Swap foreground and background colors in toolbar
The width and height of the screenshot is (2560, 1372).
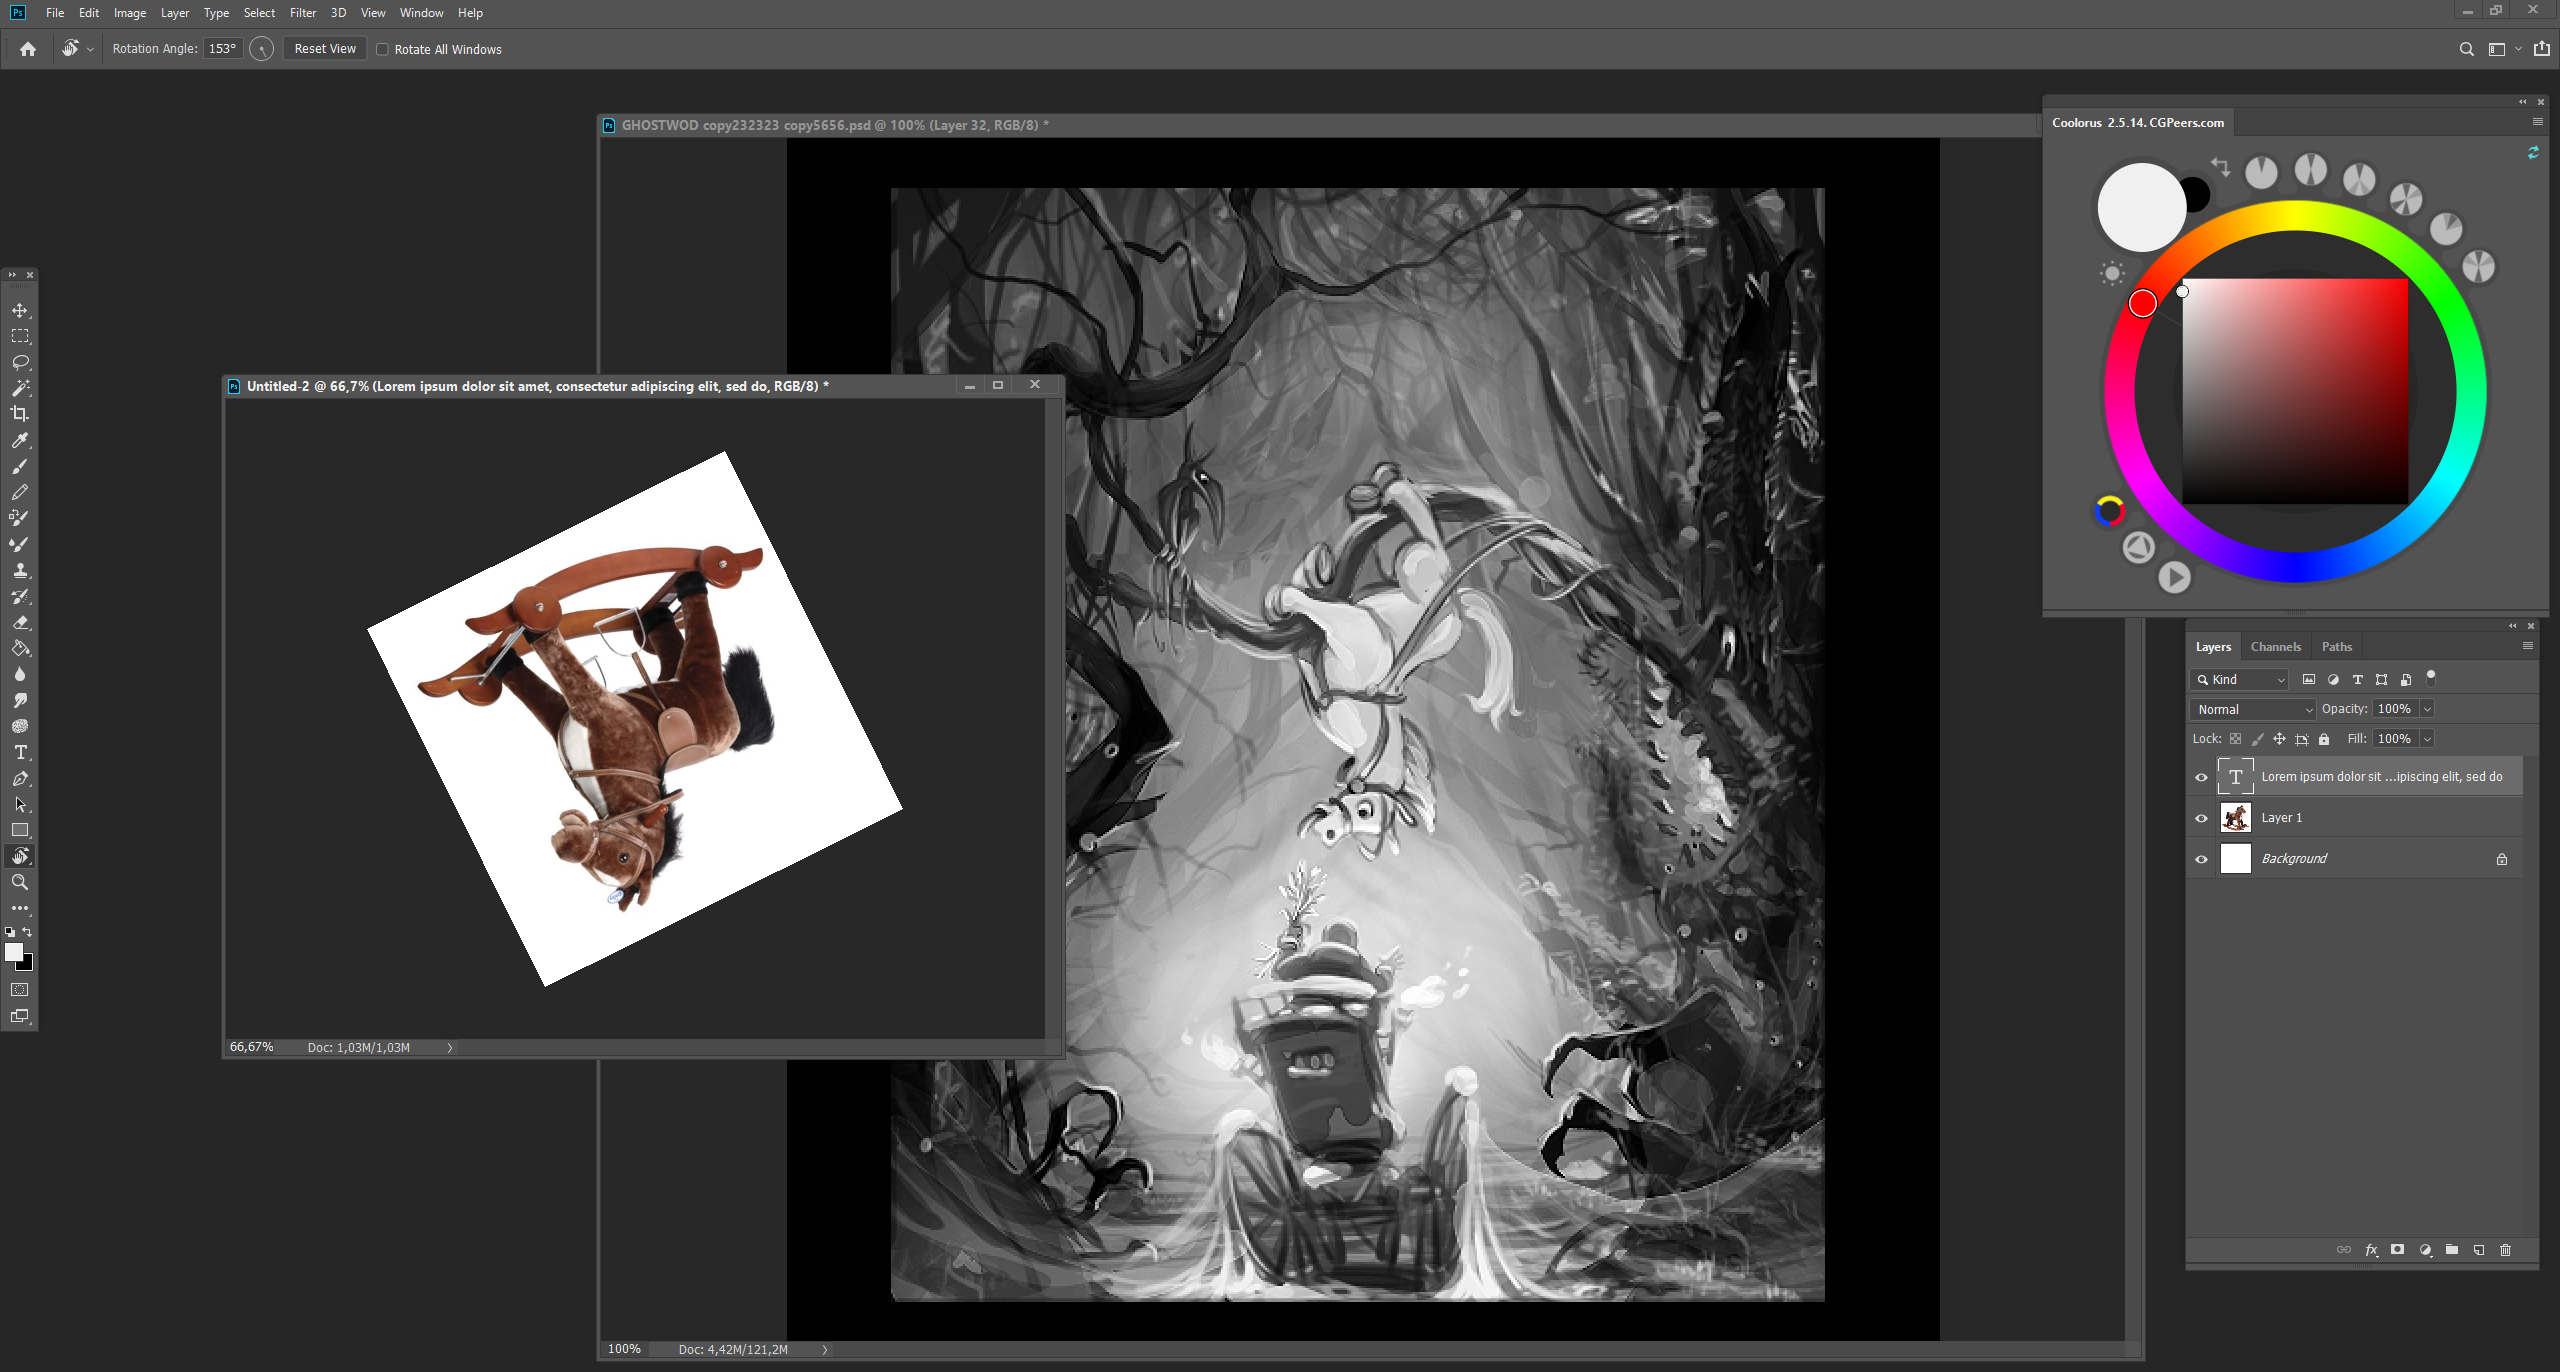(28, 932)
